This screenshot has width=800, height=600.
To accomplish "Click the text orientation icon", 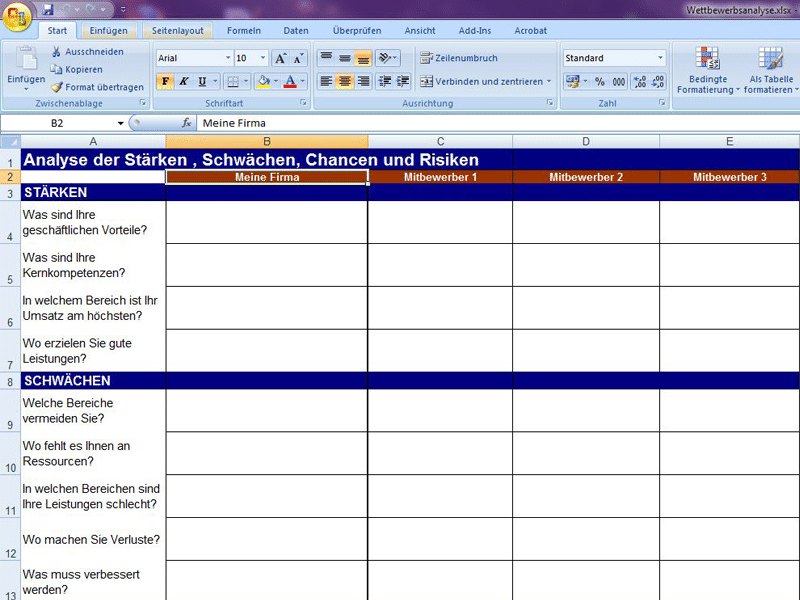I will 387,58.
